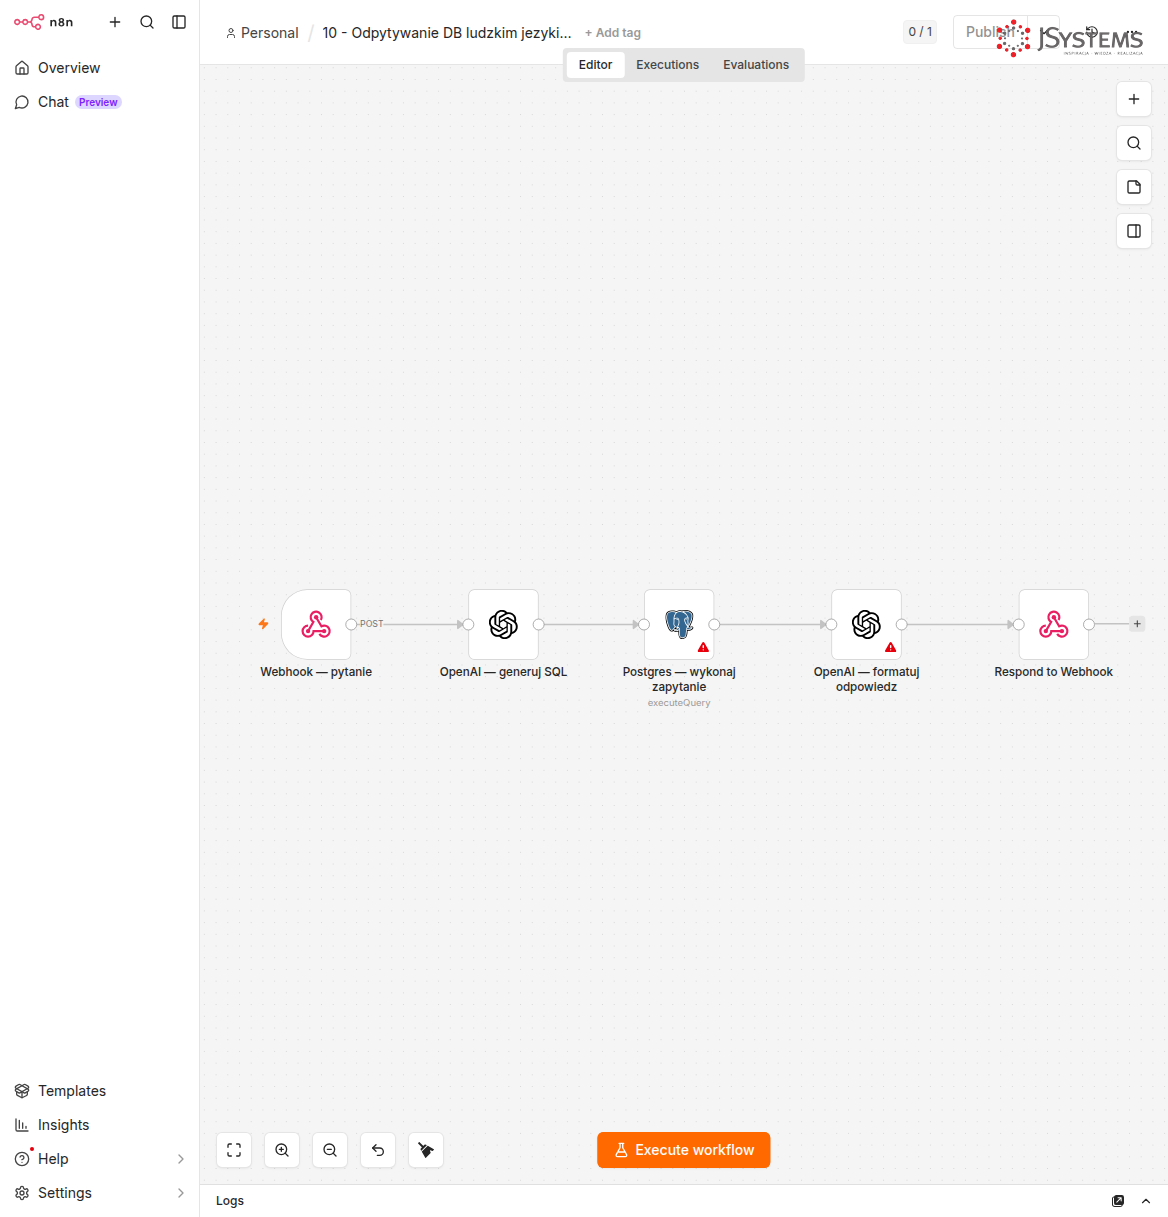Click the POST label on webhook output
Screen dimensions: 1168x1217
[372, 624]
